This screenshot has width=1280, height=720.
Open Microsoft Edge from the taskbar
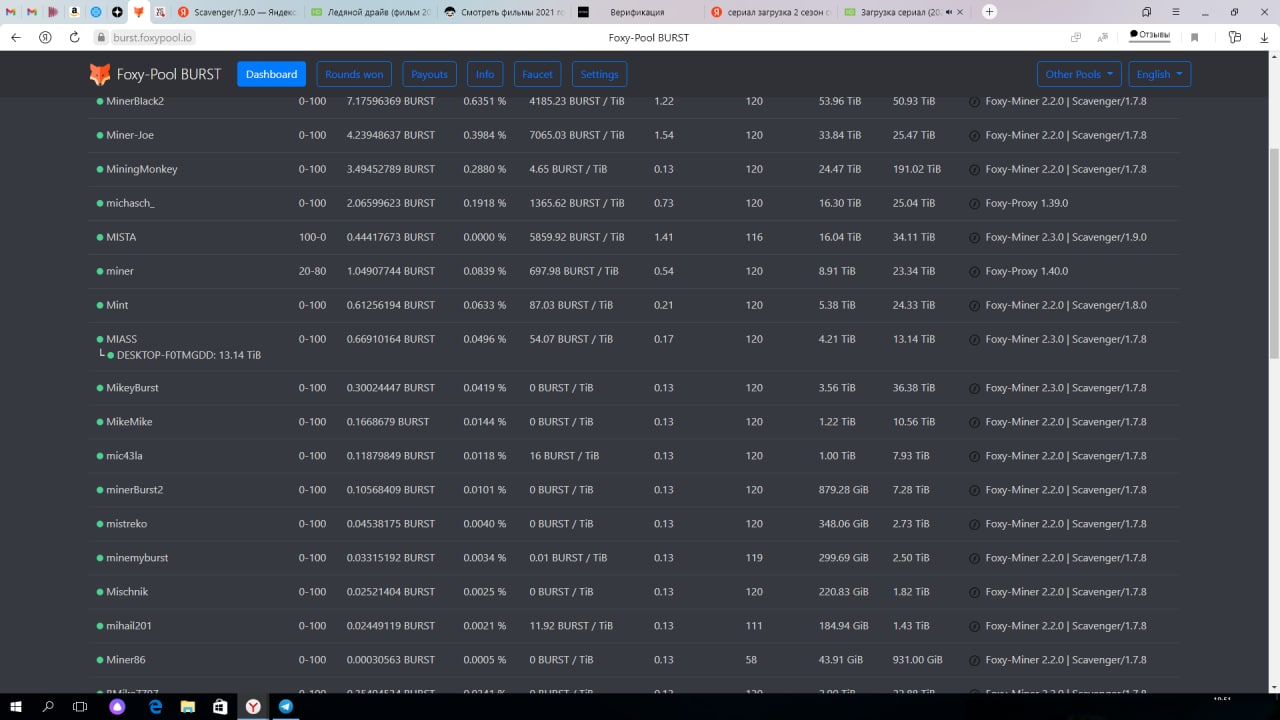point(155,706)
